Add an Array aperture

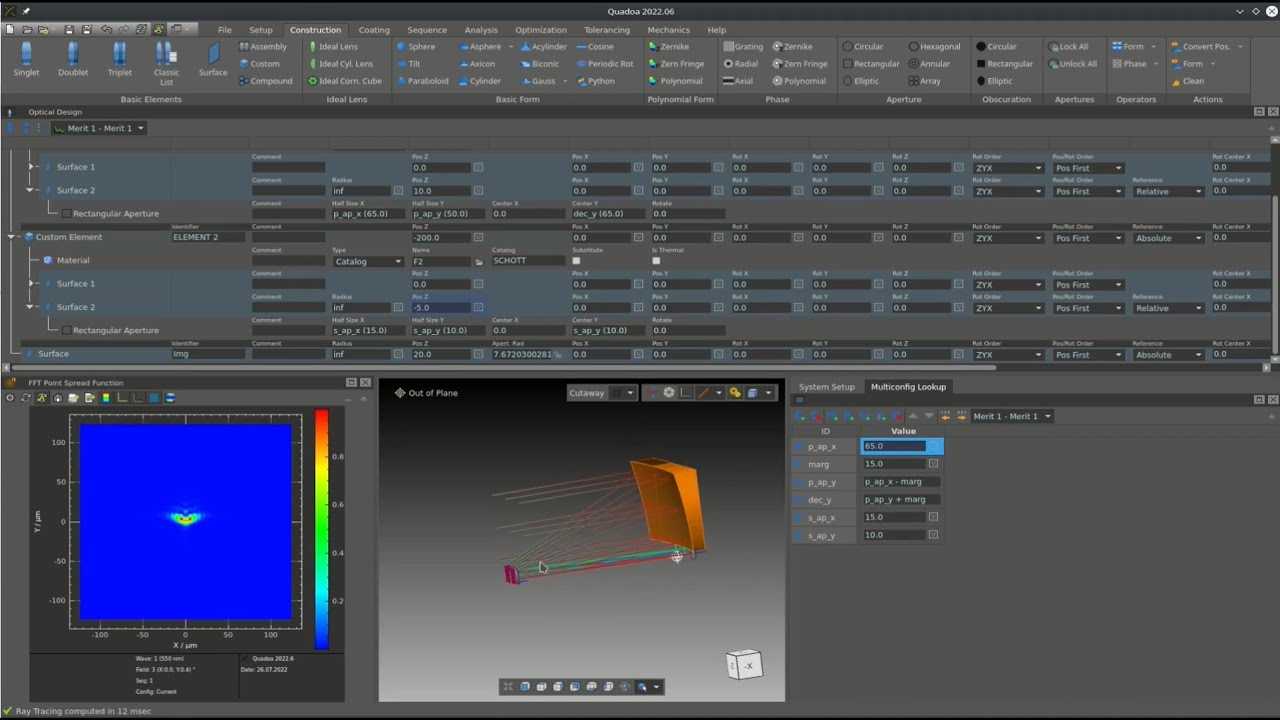pos(924,81)
